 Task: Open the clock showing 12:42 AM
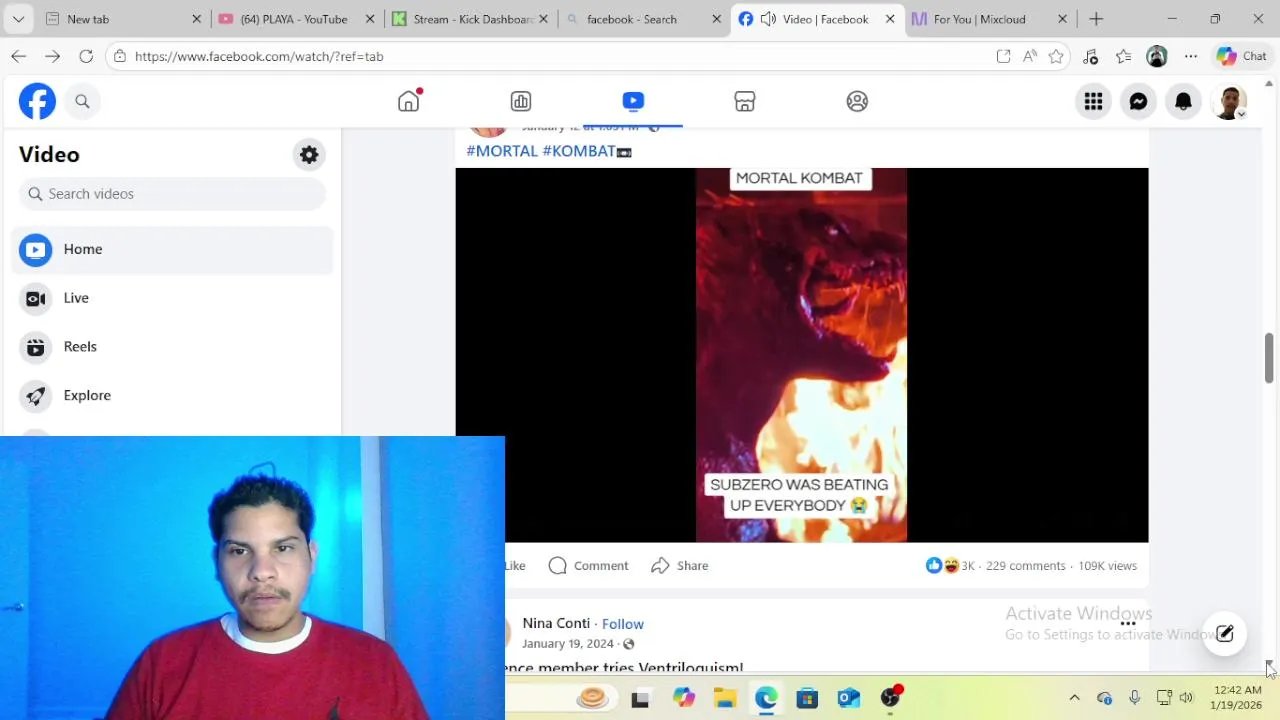pyautogui.click(x=1237, y=697)
